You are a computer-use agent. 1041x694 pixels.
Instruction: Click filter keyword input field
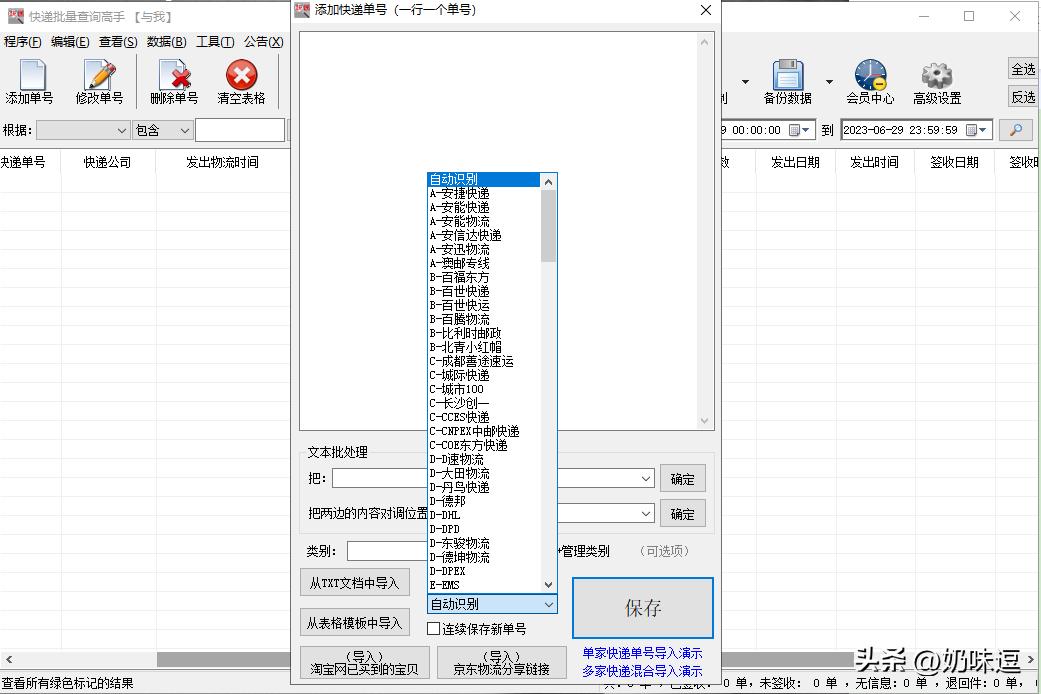point(240,130)
